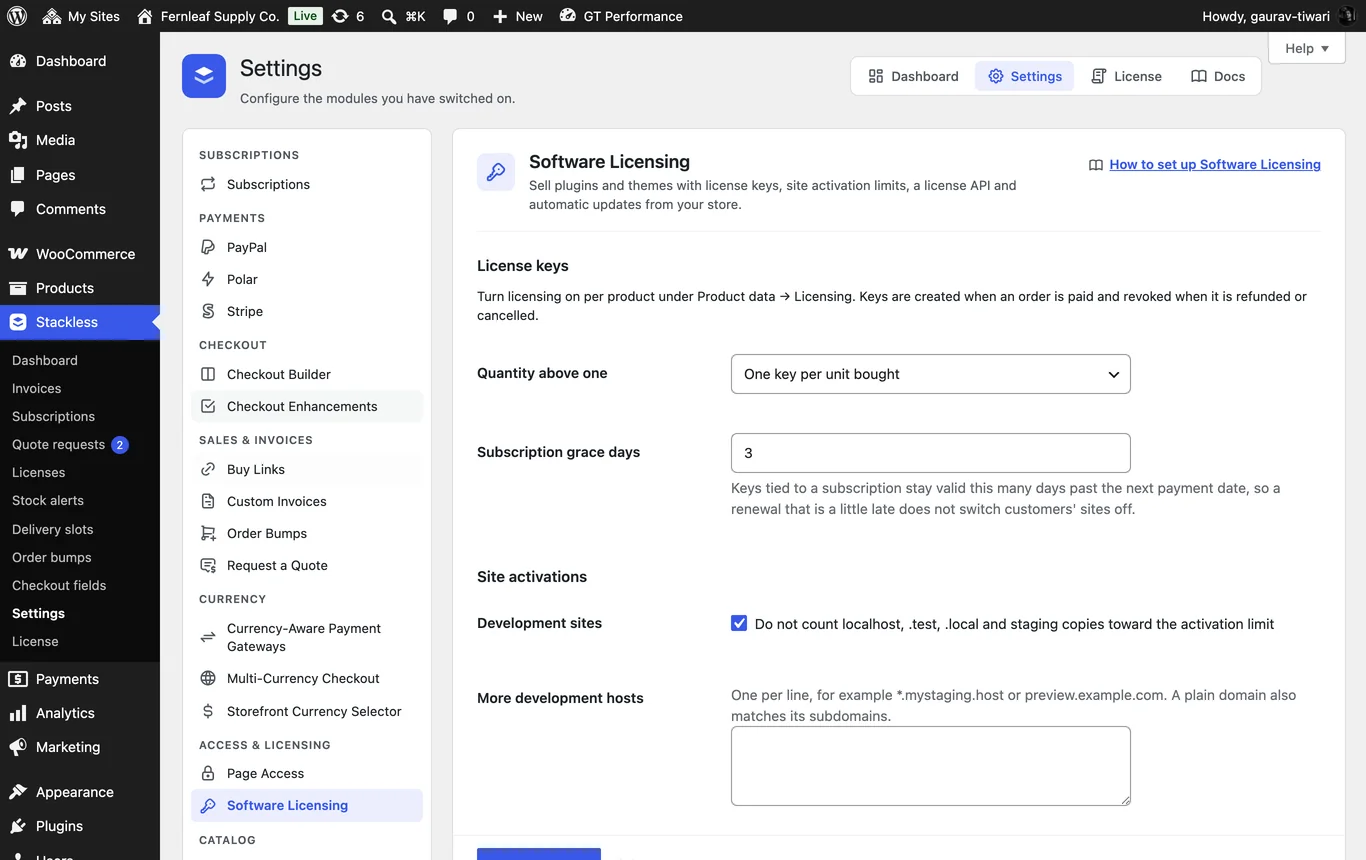Expand Products menu in sidebar
The image size is (1366, 860).
point(80,288)
